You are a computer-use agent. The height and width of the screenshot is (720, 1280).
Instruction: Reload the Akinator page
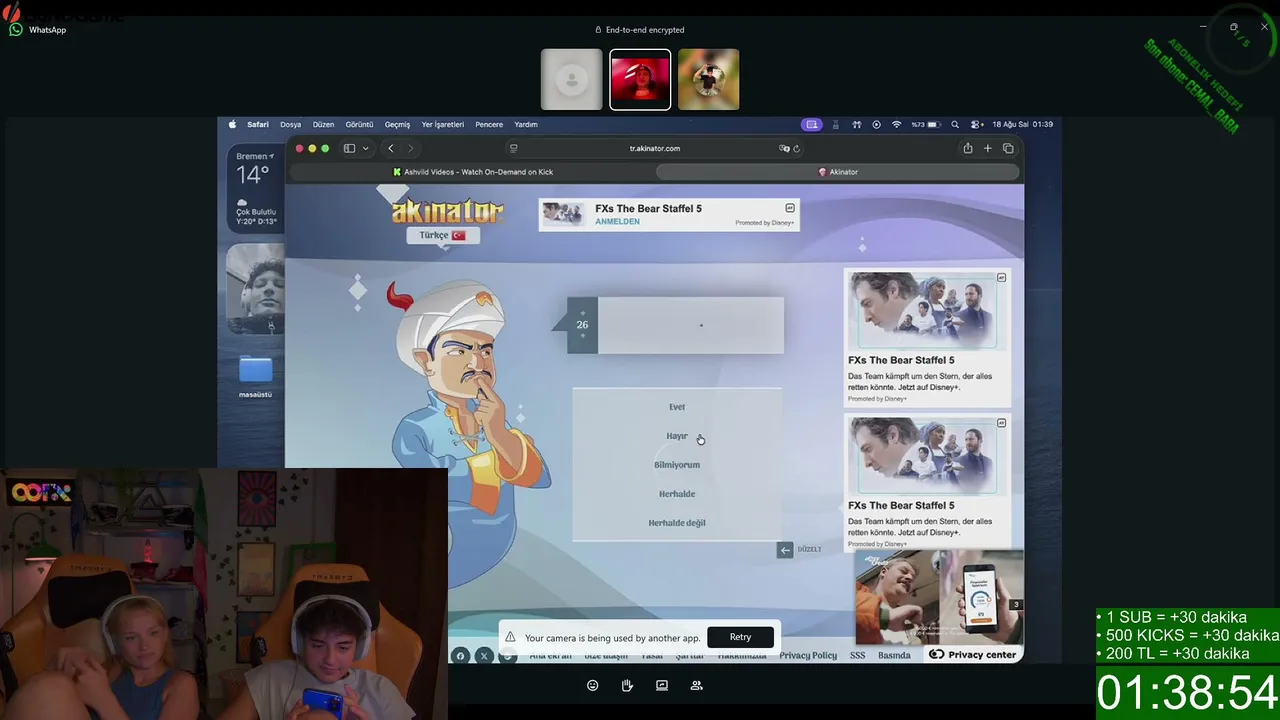[x=796, y=148]
